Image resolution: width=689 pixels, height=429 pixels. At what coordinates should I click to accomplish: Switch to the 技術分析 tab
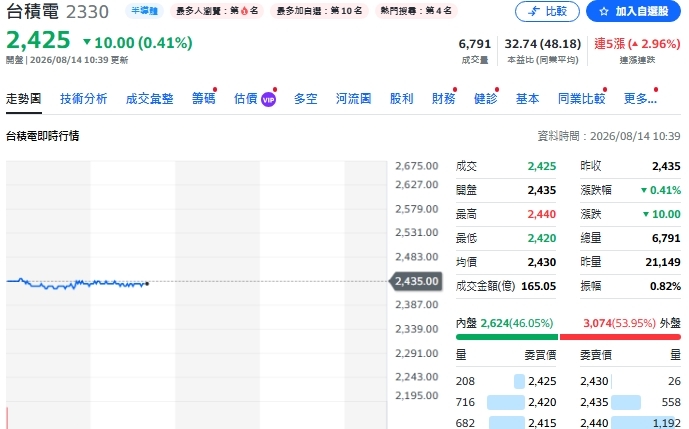(x=83, y=98)
